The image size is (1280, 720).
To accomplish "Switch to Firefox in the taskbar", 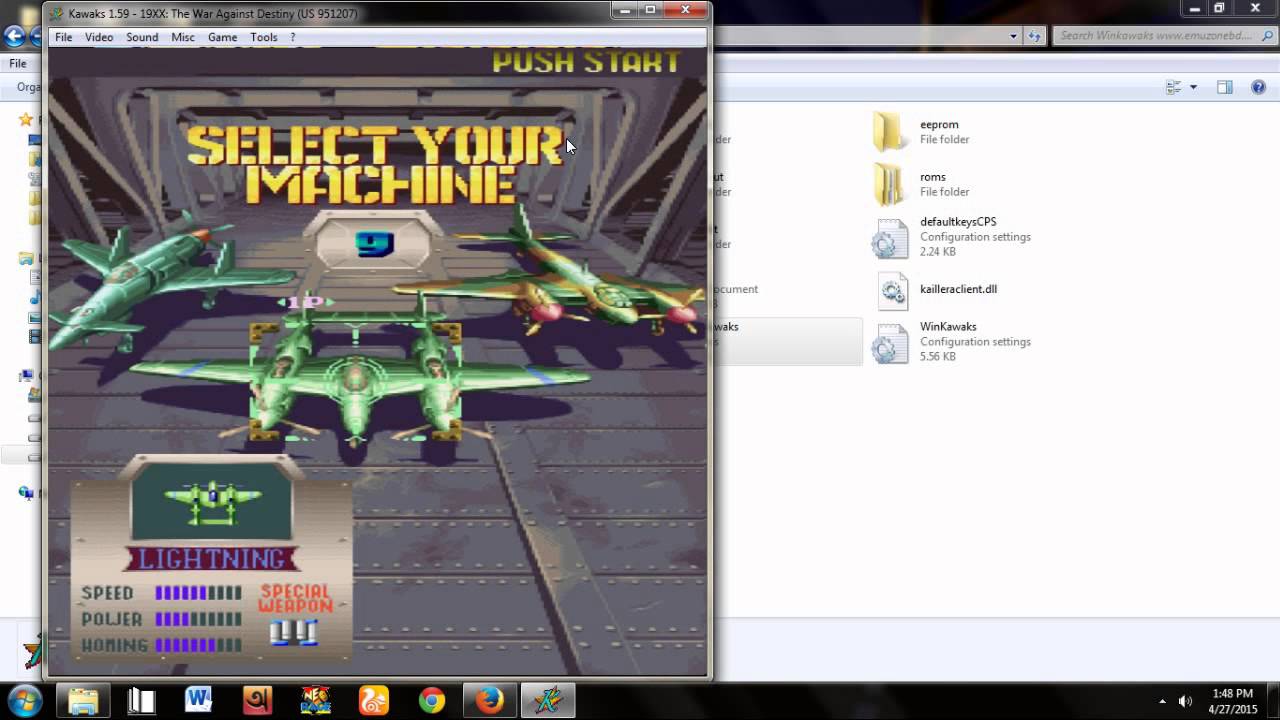I will pos(489,700).
